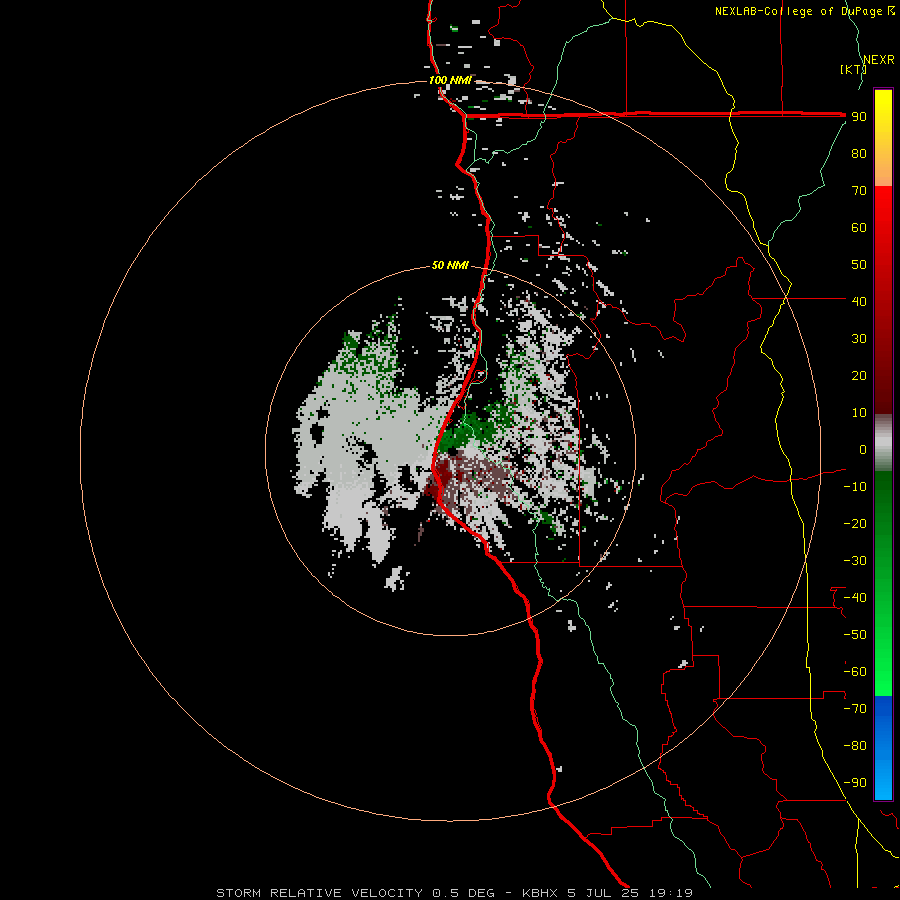900x900 pixels.
Task: Select the positive 80 value on velocity scale
Action: click(x=859, y=154)
